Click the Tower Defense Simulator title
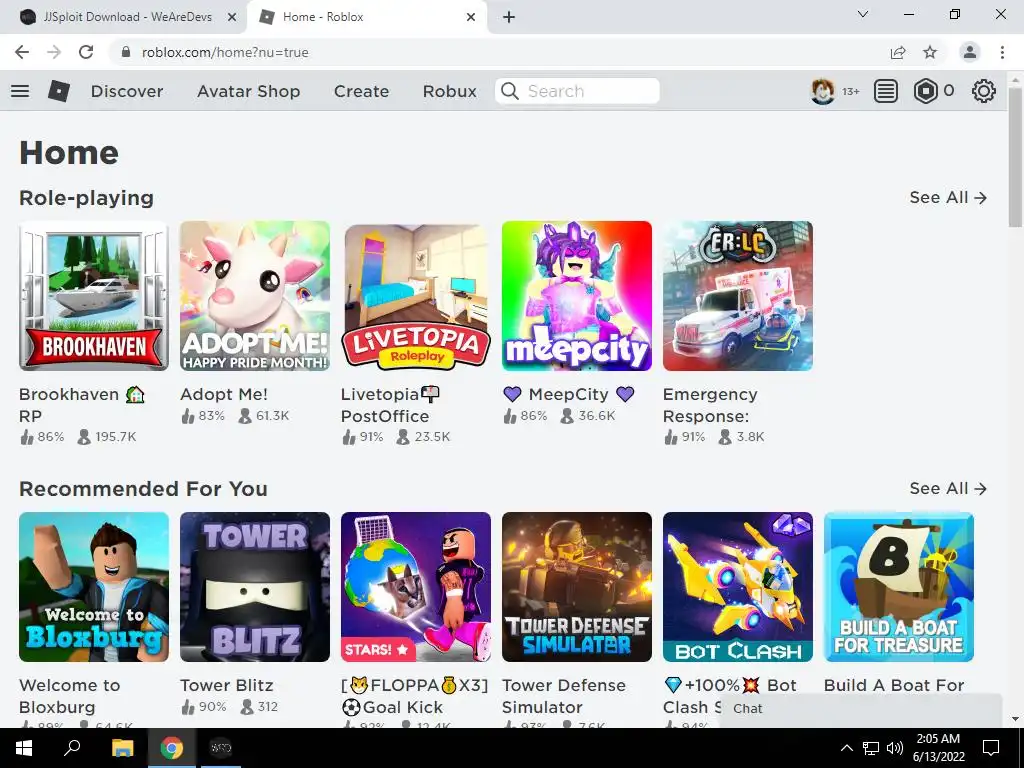The image size is (1024, 768). pos(564,696)
